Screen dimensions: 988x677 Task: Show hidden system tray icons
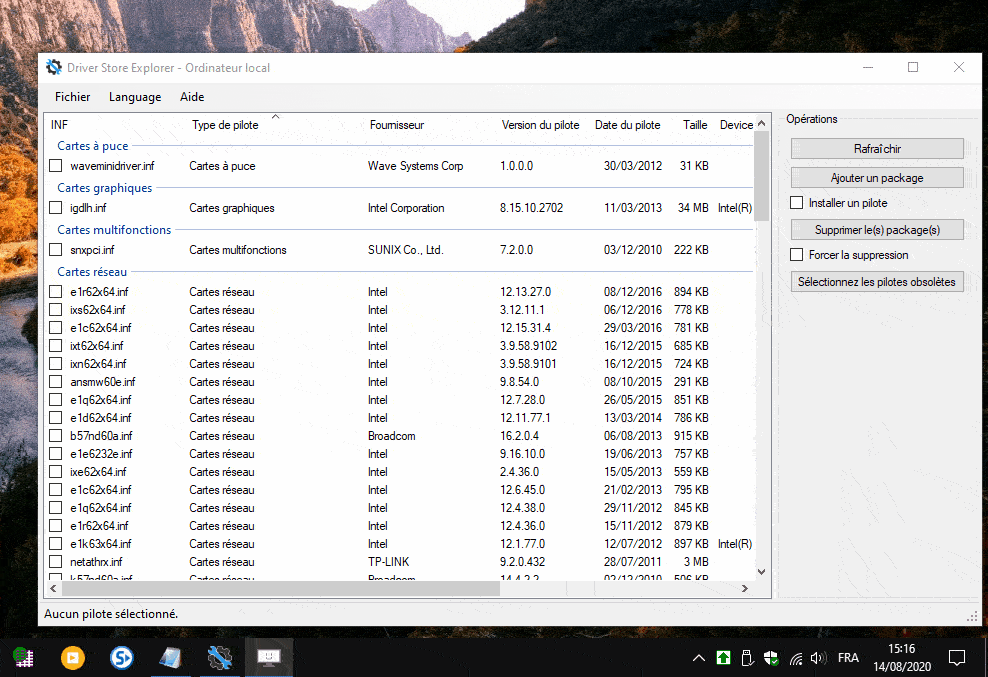click(699, 658)
